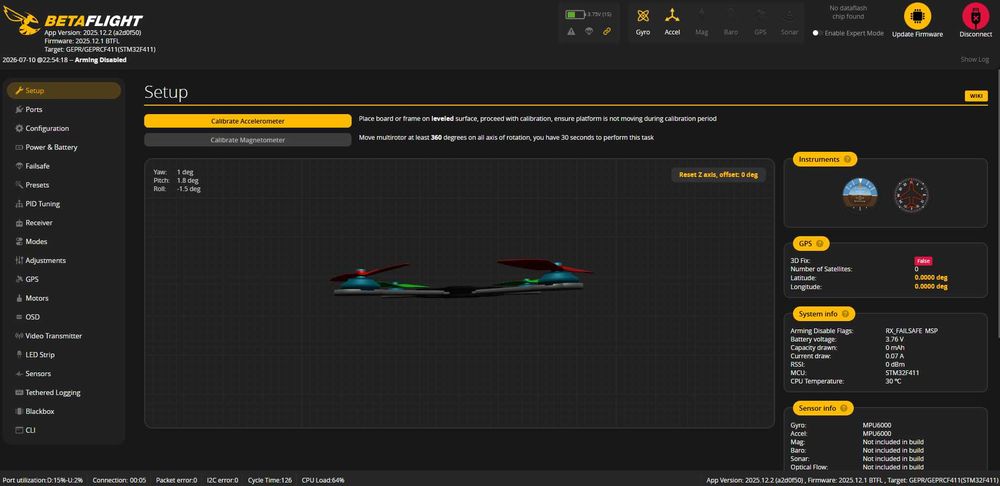Click the Modes icon in sidebar
This screenshot has height=486, width=1000.
tap(19, 242)
